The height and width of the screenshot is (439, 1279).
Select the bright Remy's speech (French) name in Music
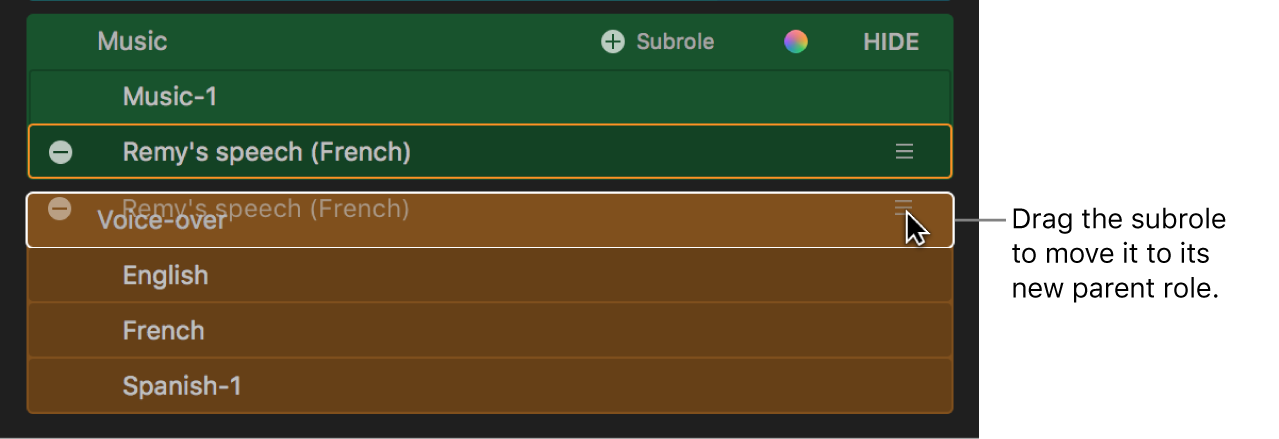[266, 152]
